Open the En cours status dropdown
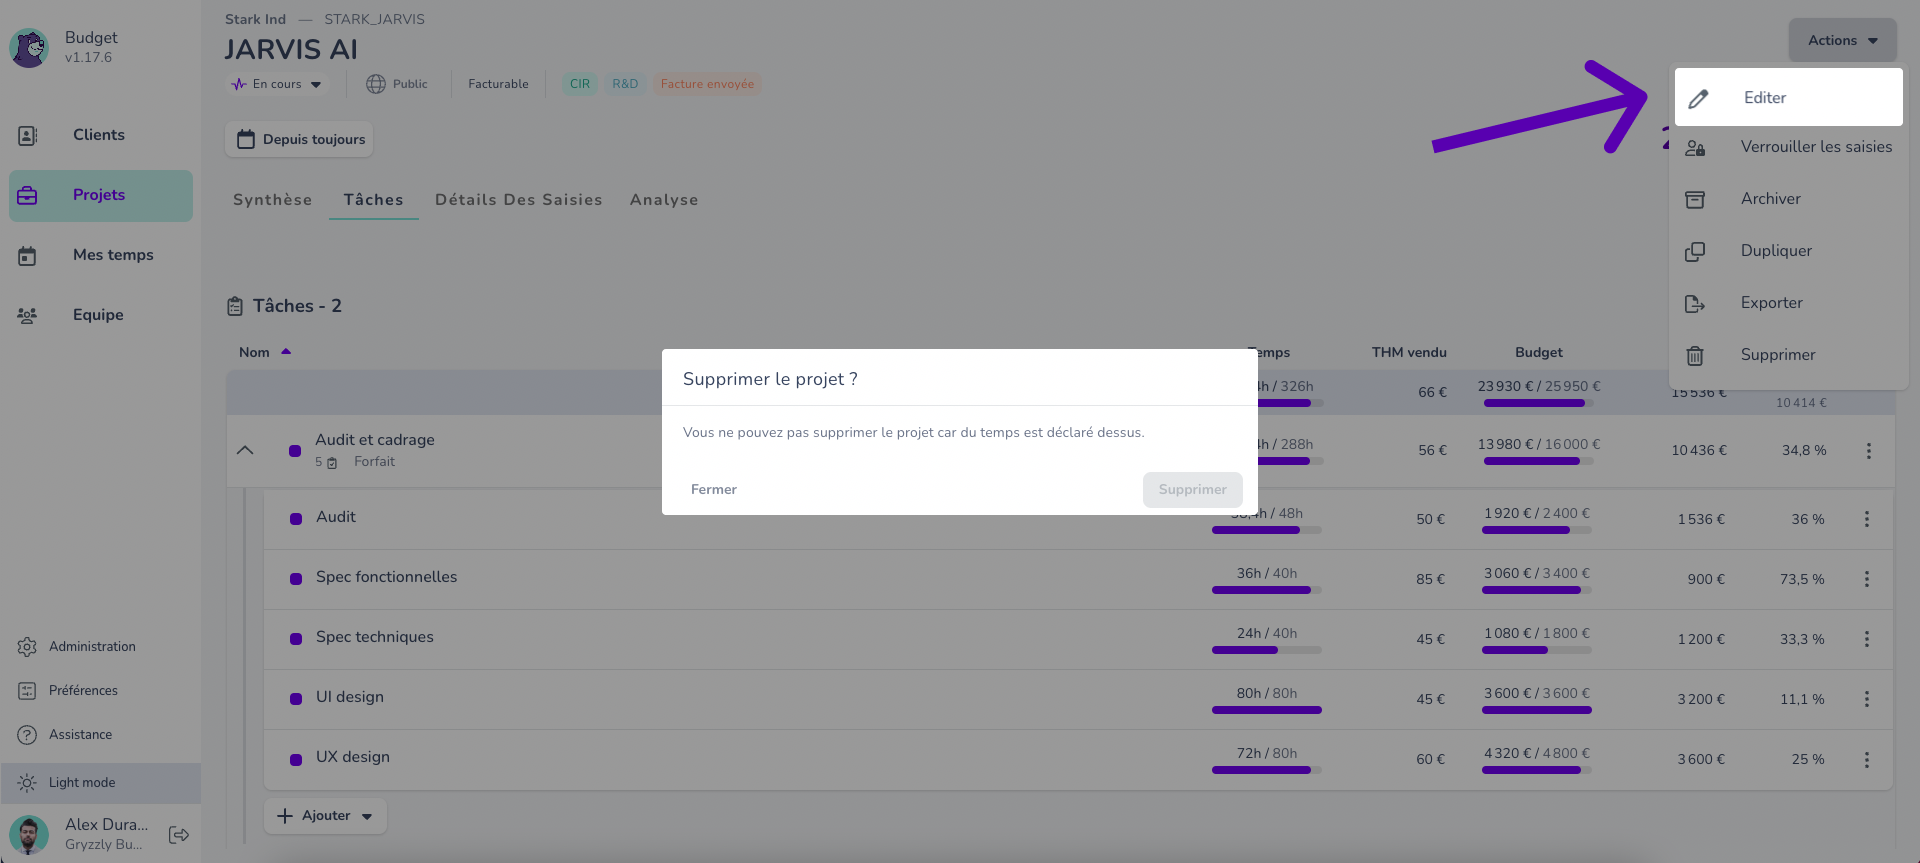This screenshot has height=863, width=1920. [x=276, y=84]
